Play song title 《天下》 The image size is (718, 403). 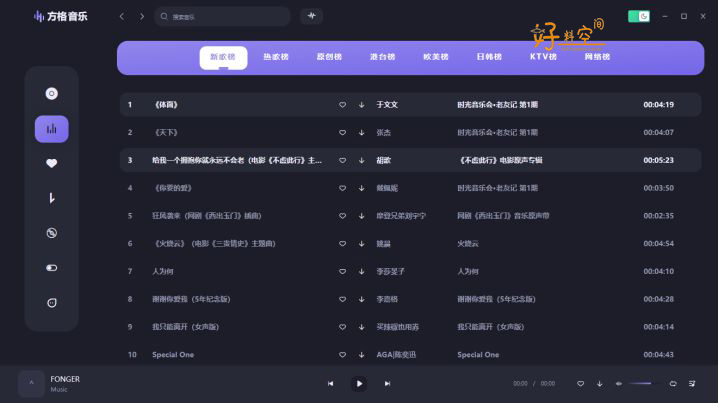[x=166, y=133]
